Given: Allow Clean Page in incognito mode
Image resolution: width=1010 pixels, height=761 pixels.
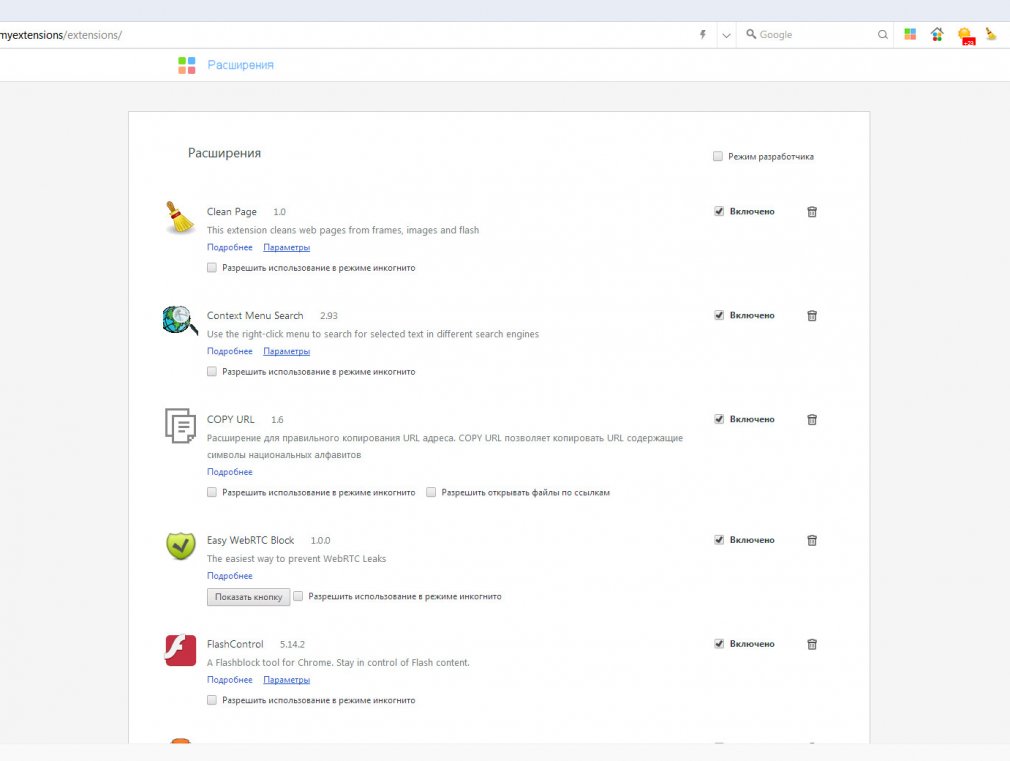Looking at the screenshot, I should click(x=211, y=267).
